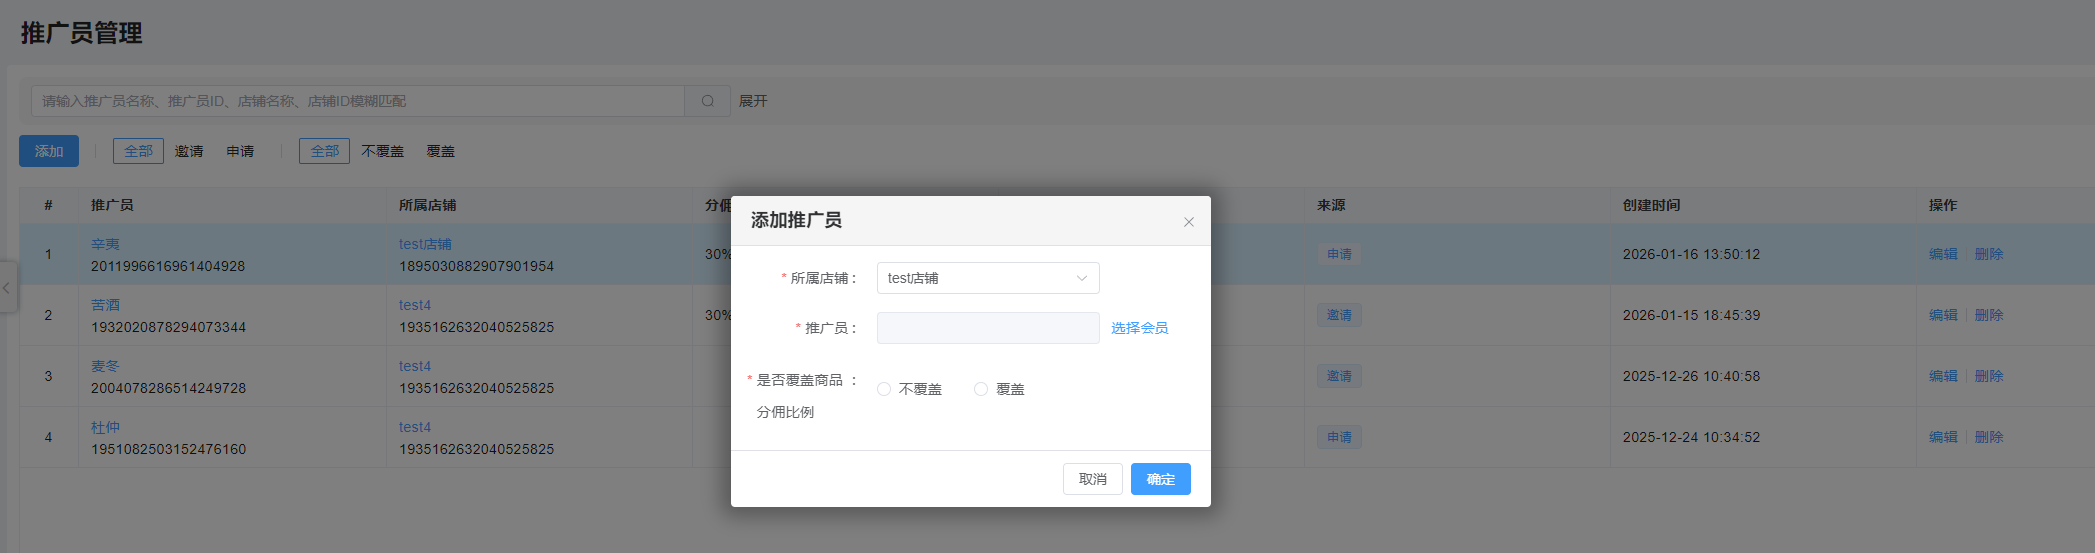
Task: Open test4 store link in 杜仲 row
Action: click(415, 427)
